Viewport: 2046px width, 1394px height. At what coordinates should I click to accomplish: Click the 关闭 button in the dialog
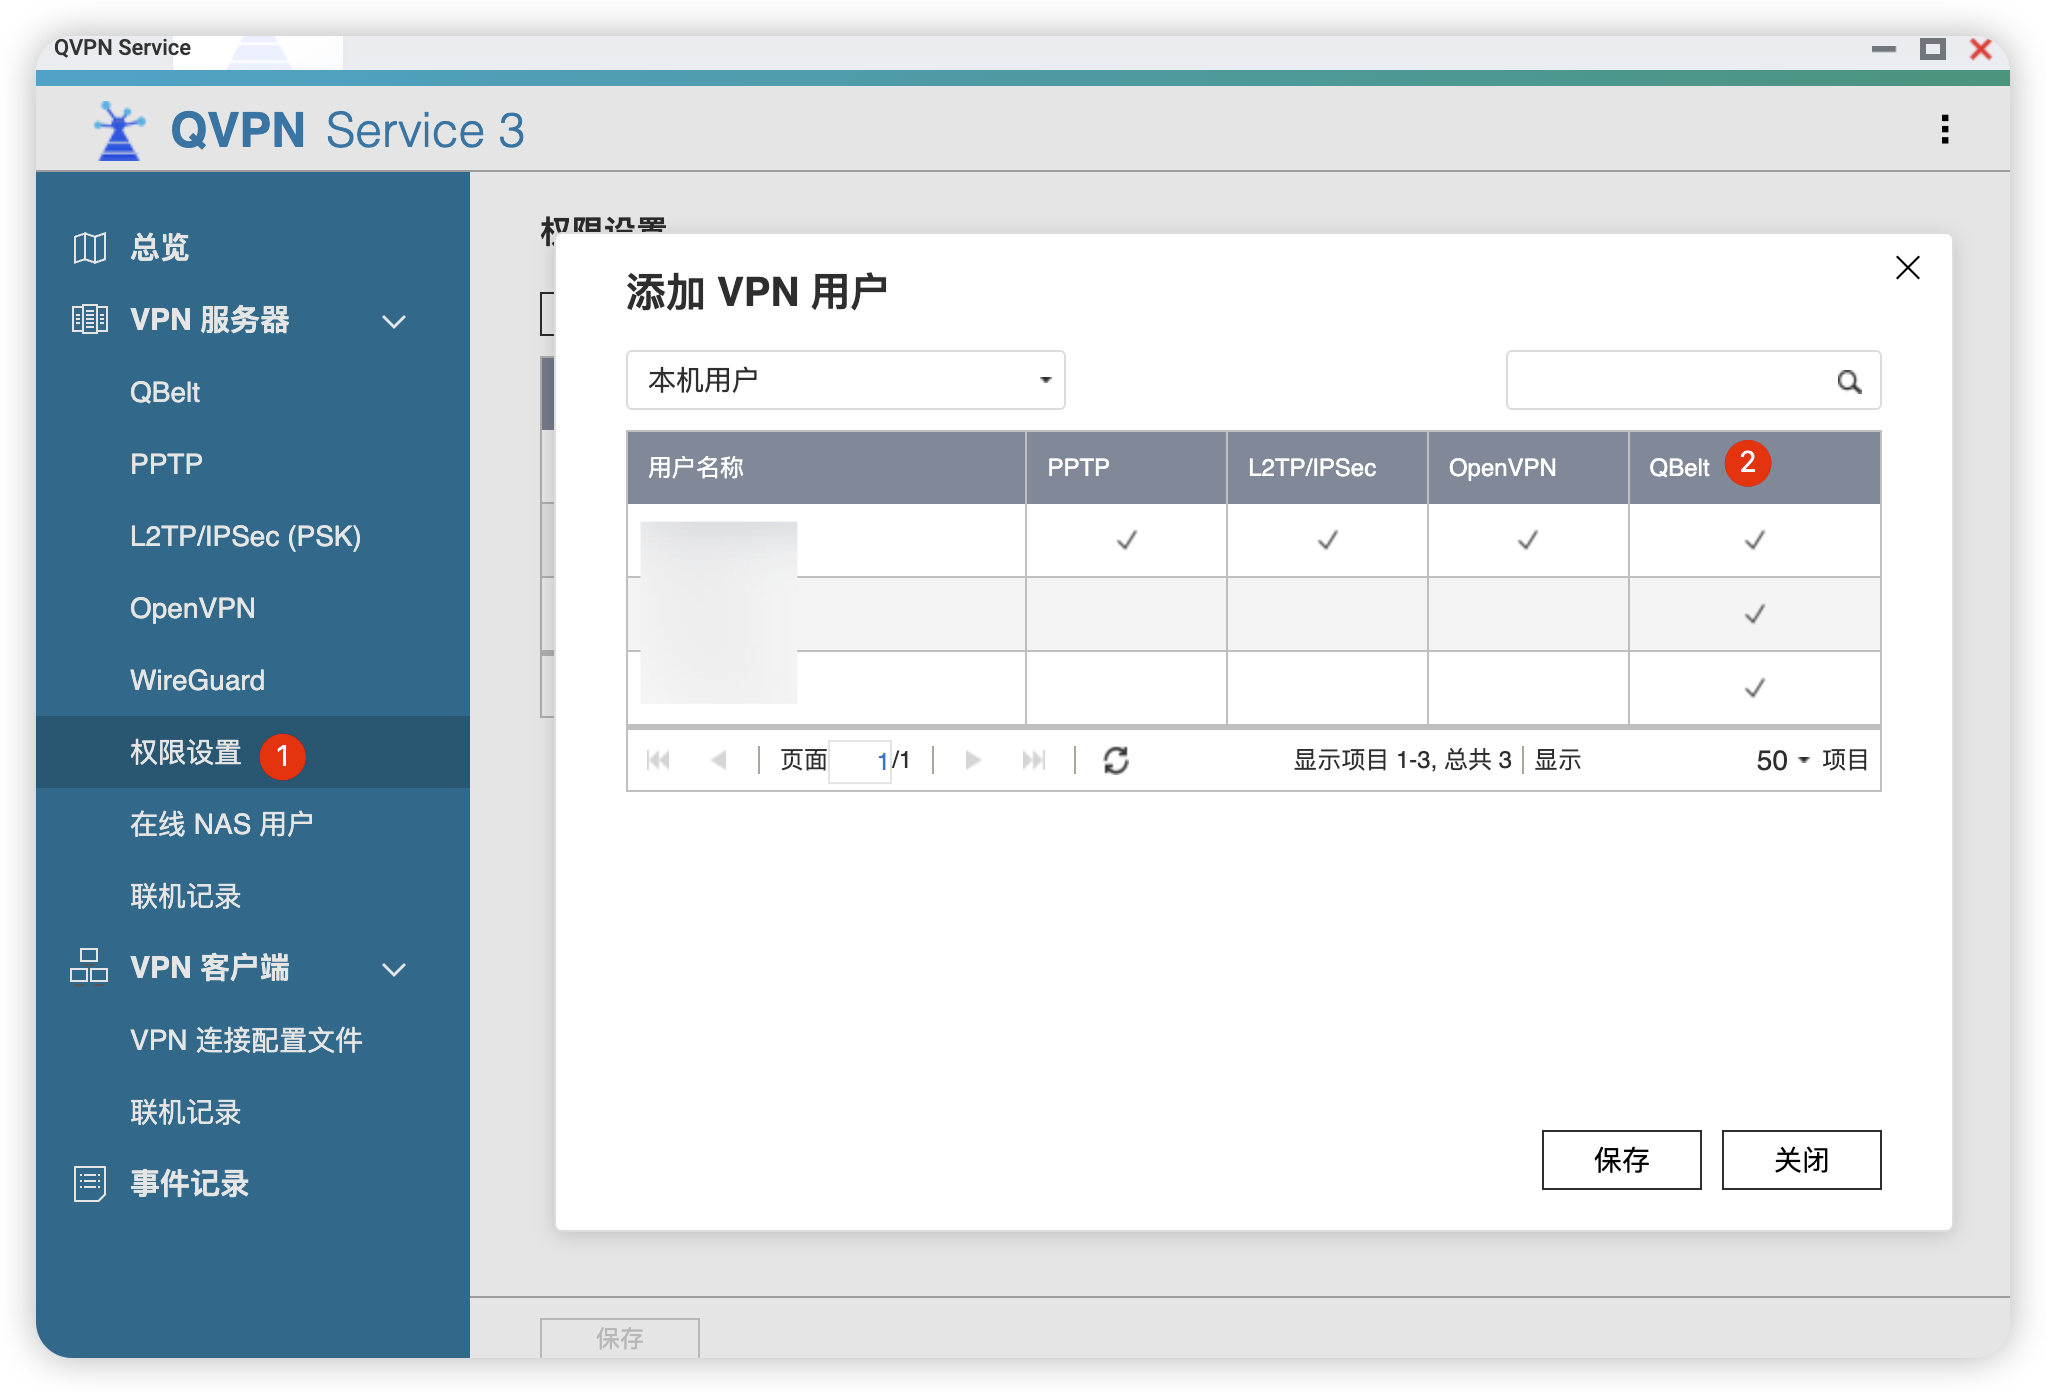pyautogui.click(x=1801, y=1160)
